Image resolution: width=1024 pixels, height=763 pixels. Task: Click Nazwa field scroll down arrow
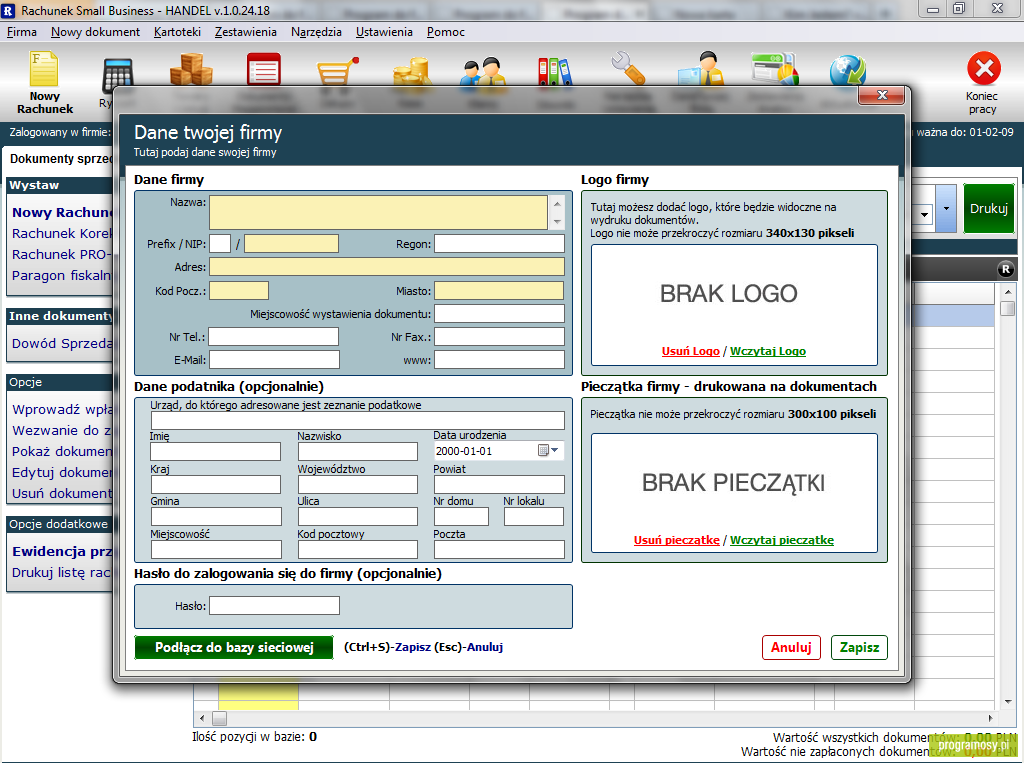(557, 221)
